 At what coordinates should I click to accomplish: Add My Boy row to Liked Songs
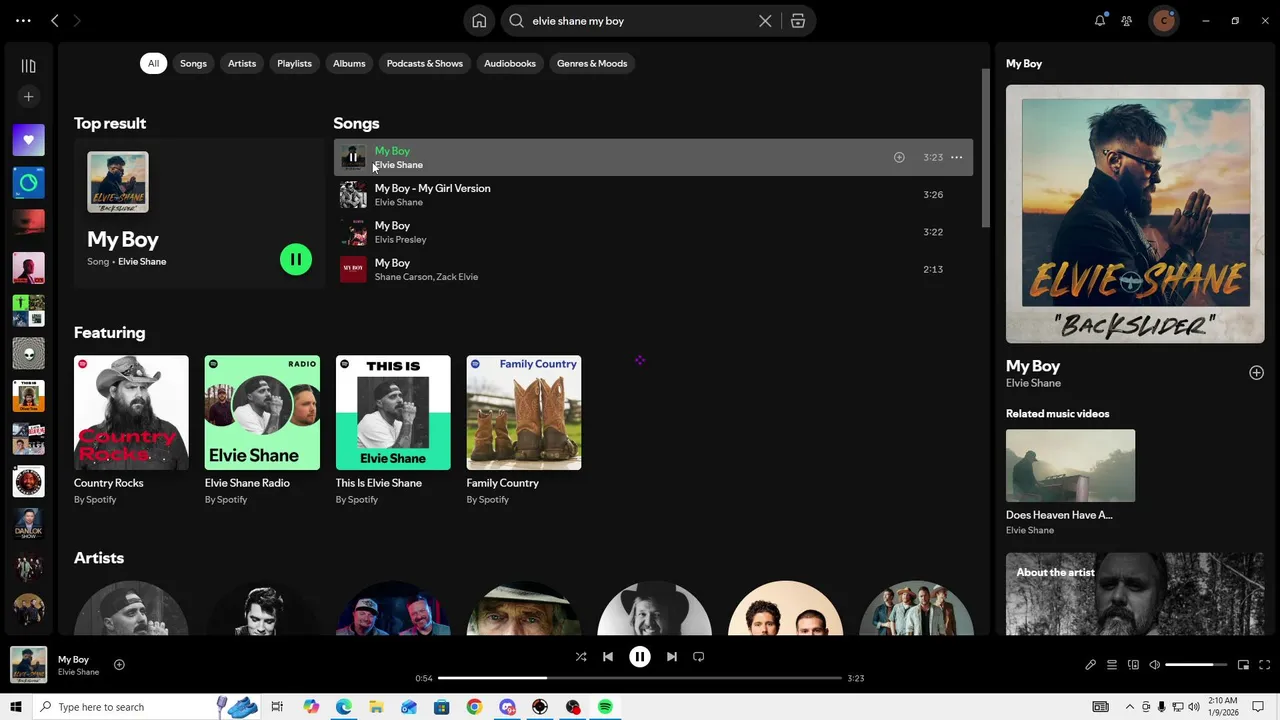click(x=899, y=157)
